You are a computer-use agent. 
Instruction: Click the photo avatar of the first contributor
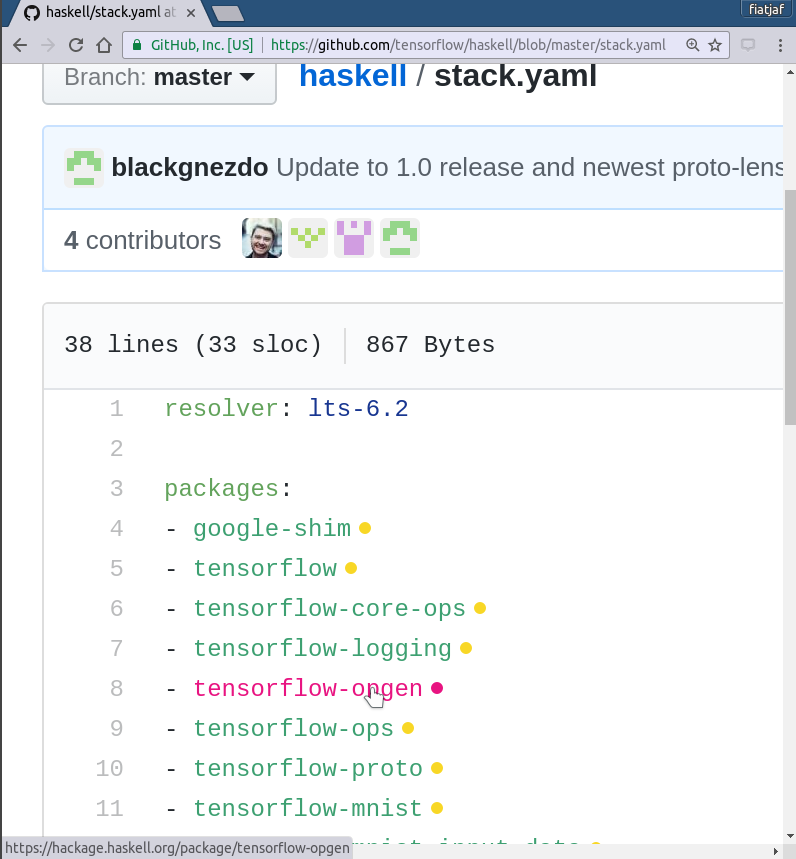(262, 238)
